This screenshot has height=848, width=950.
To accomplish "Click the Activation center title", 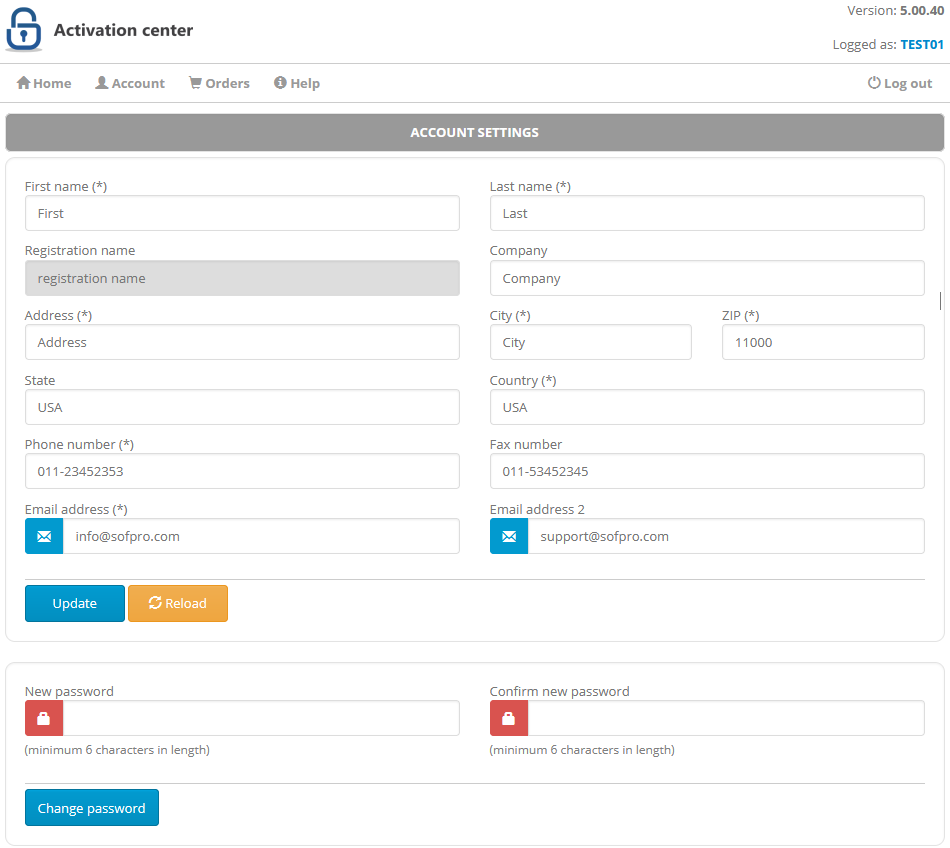I will (x=124, y=30).
